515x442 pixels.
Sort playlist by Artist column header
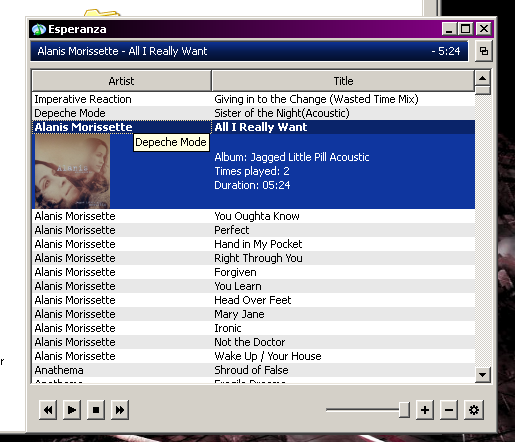pyautogui.click(x=122, y=81)
